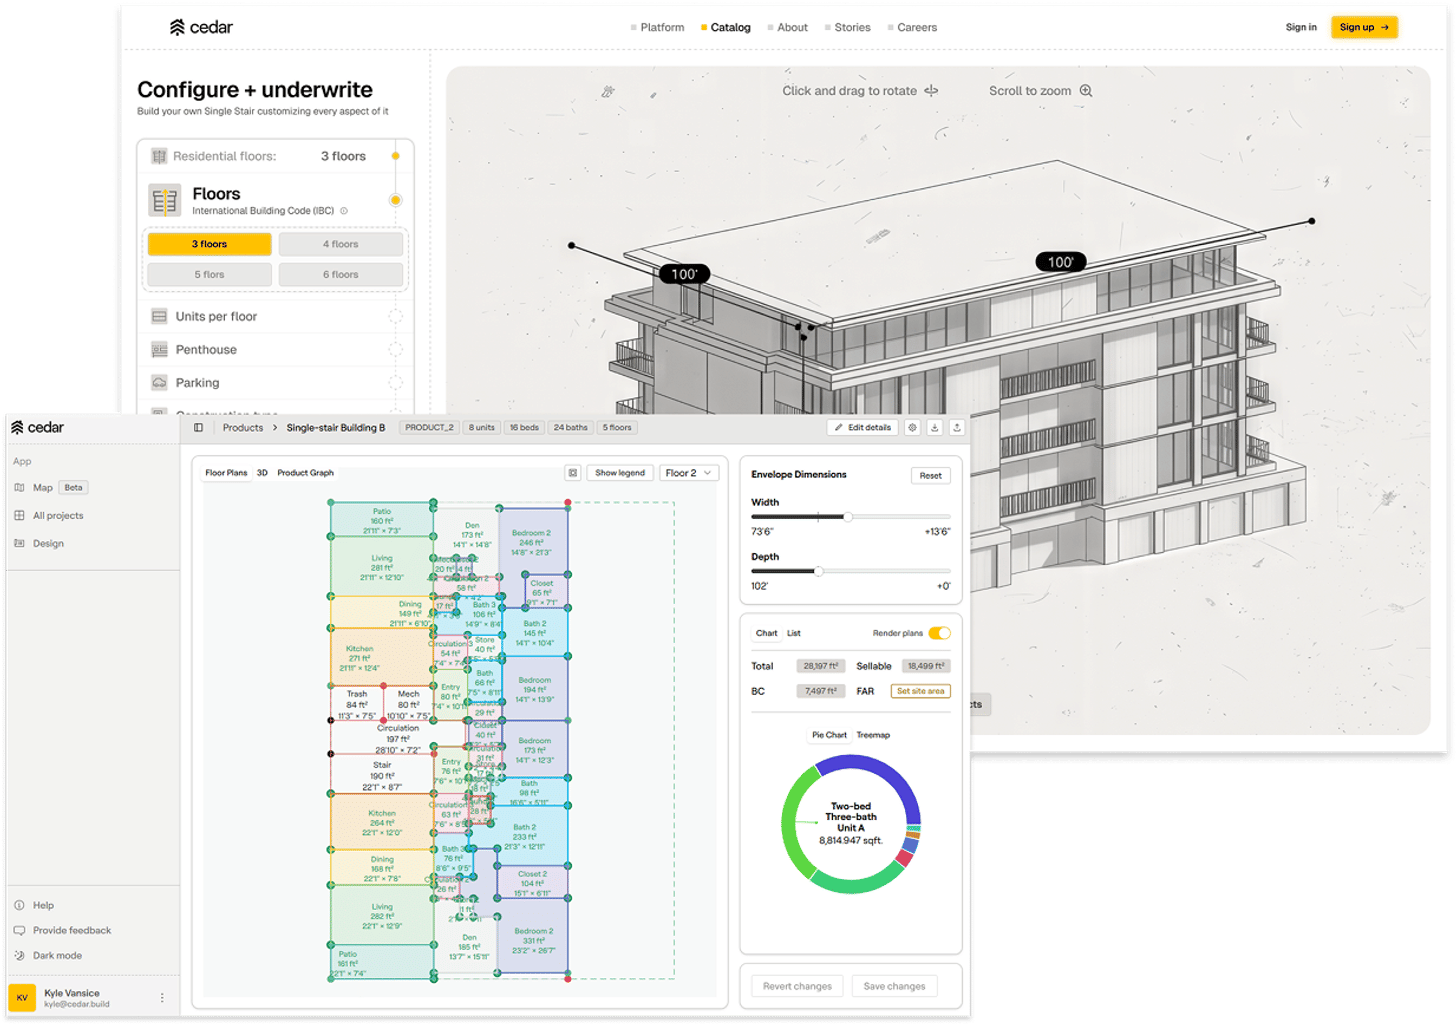This screenshot has width=1456, height=1024.
Task: Open the settings gear beside Edit details
Action: point(912,428)
